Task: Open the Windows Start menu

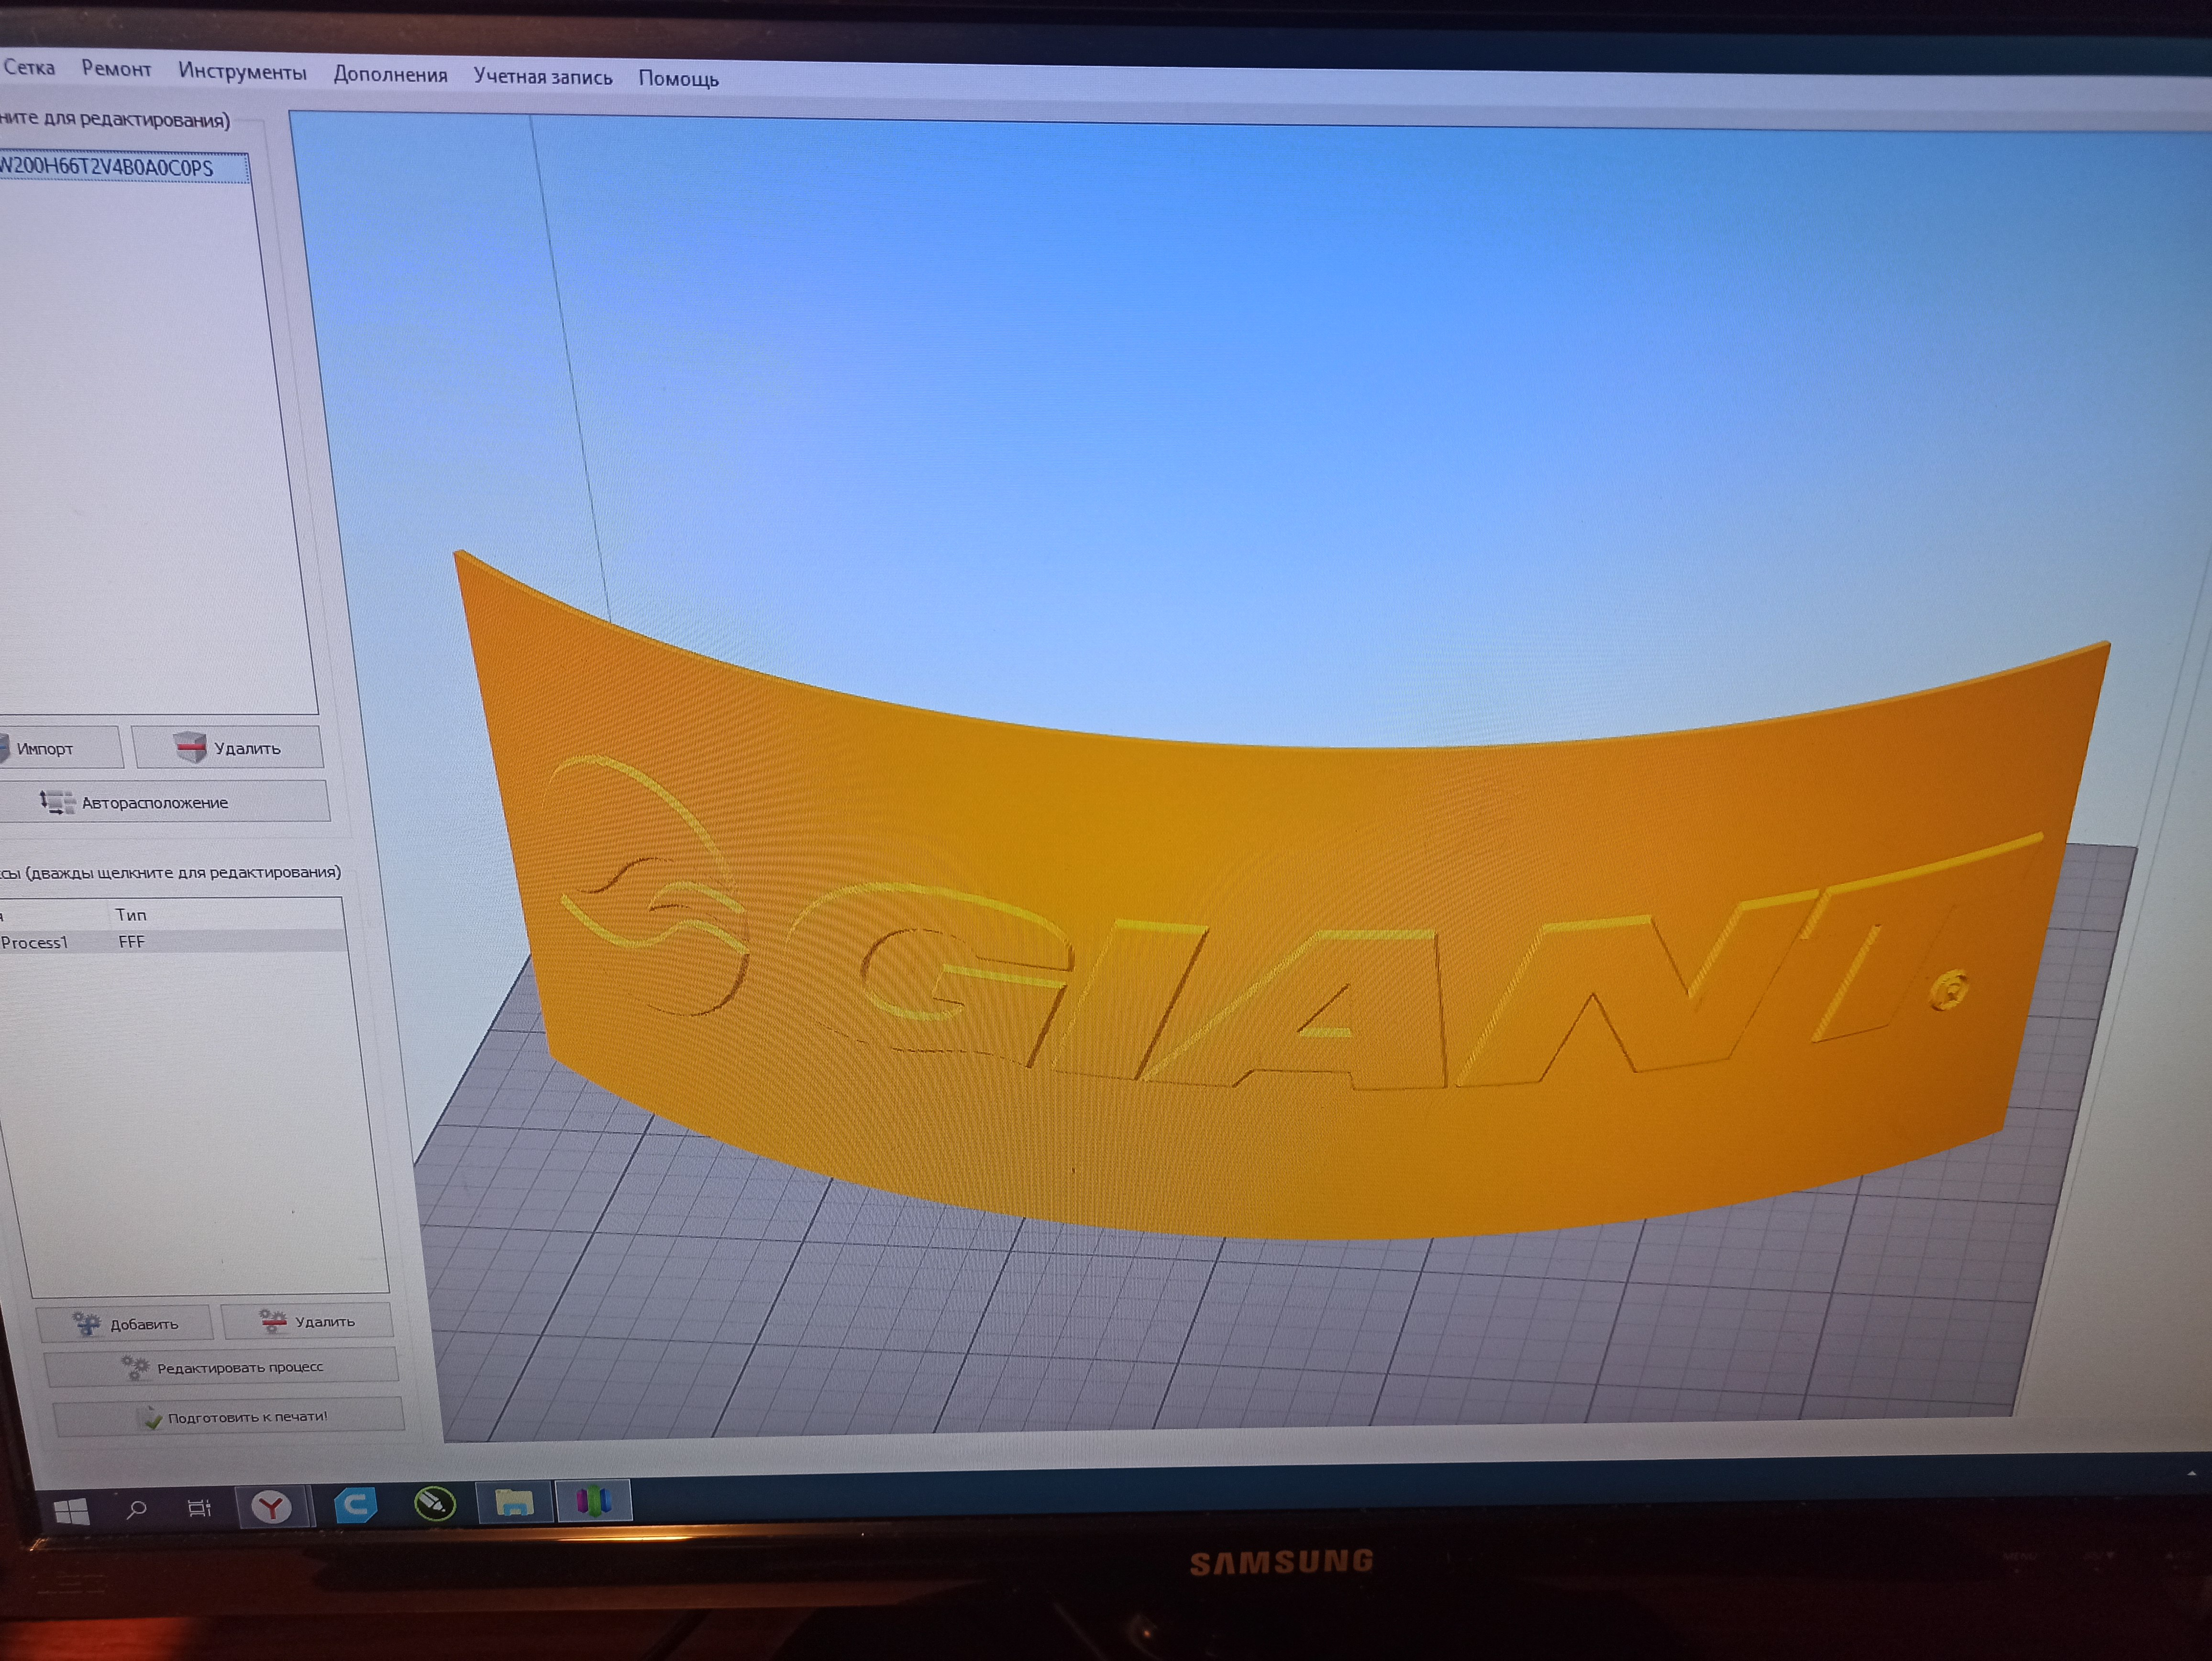Action: pos(70,1511)
